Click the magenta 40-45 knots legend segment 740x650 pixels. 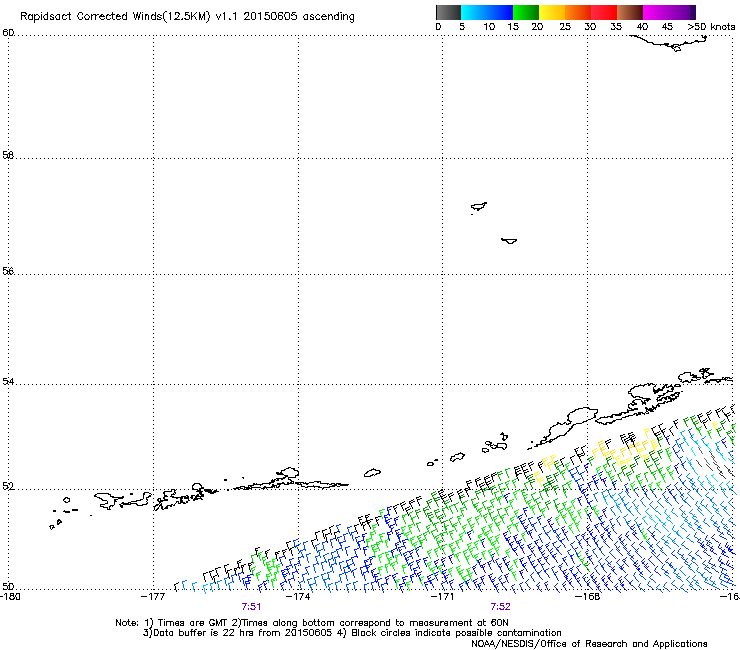(x=656, y=12)
